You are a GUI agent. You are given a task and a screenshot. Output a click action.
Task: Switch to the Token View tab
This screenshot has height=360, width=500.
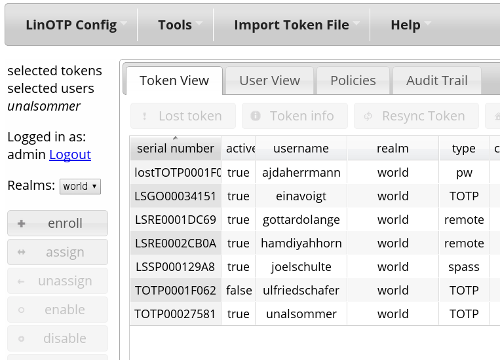174,80
